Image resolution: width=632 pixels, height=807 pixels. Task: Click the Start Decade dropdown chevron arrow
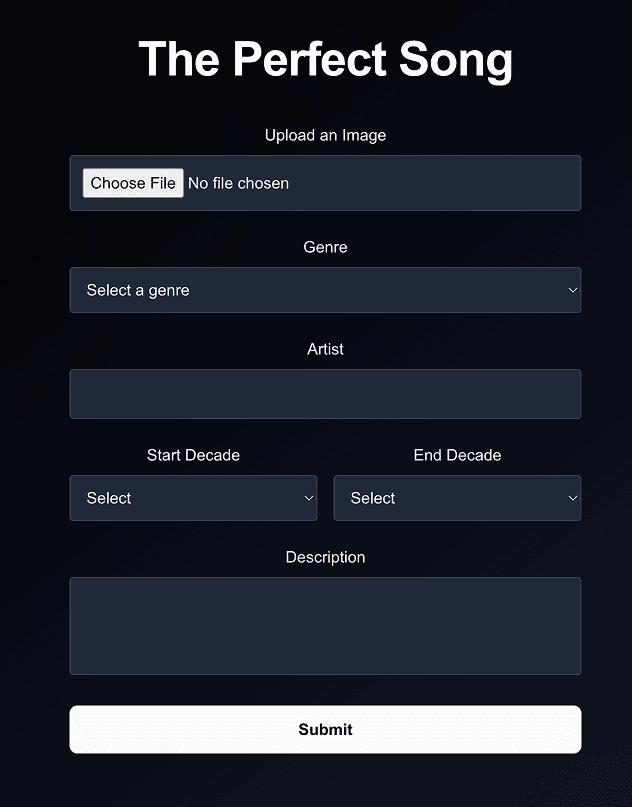point(309,498)
